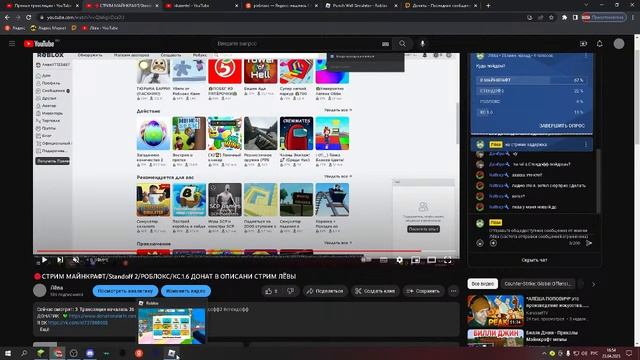Bookmark this page with star icon

551,18
